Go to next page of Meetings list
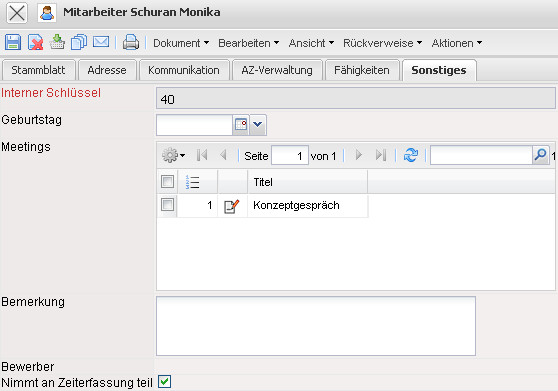 358,155
